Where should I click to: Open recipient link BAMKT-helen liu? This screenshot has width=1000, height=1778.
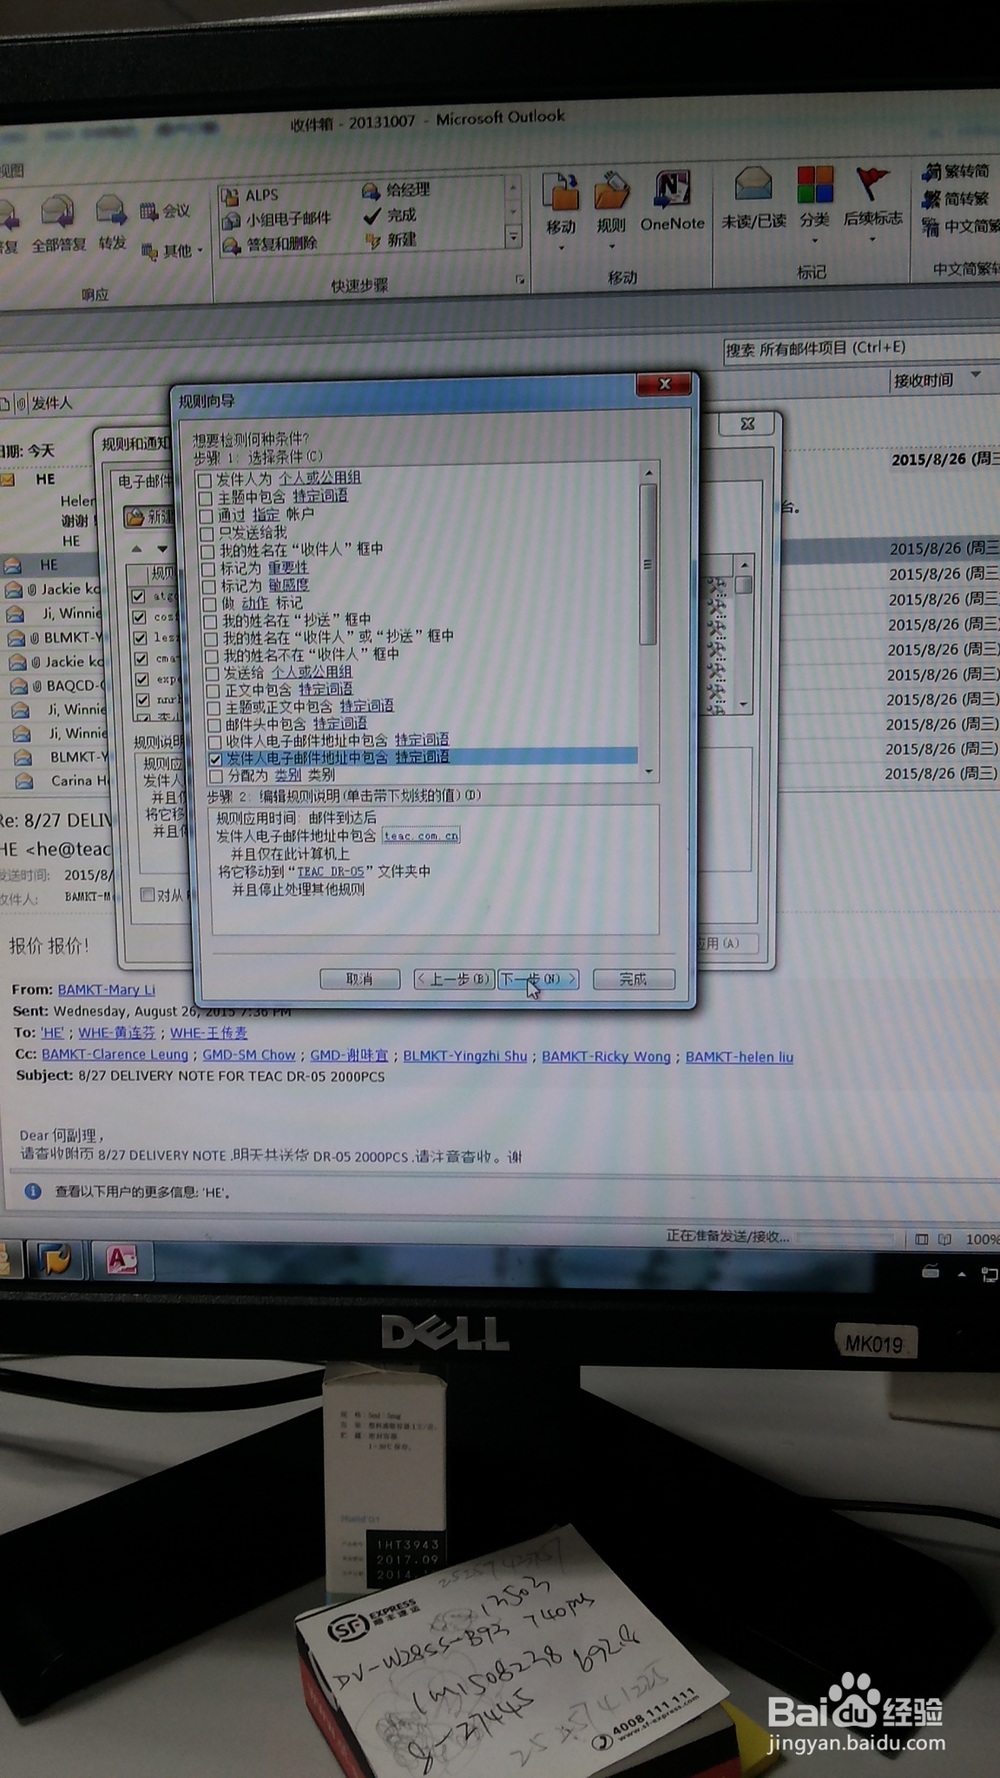[739, 1056]
